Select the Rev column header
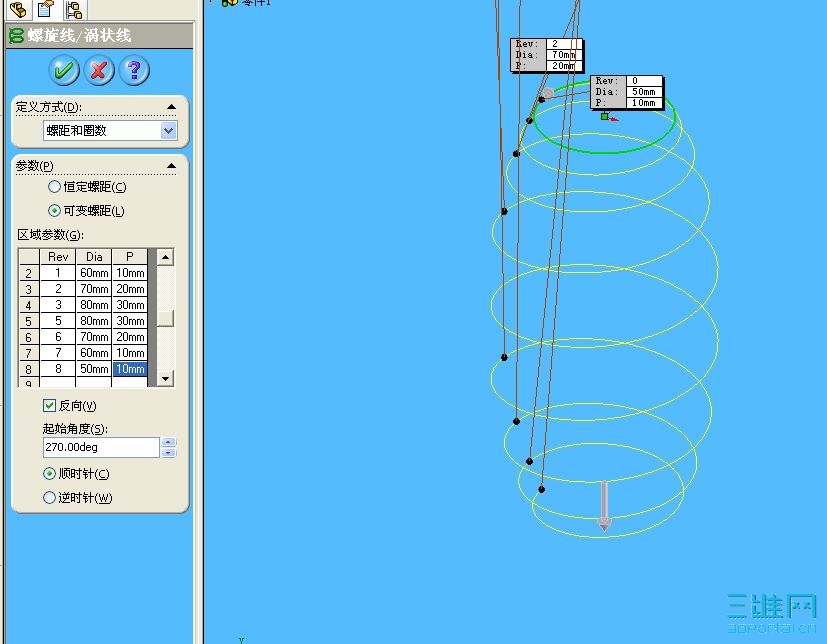827x644 pixels. pos(58,257)
